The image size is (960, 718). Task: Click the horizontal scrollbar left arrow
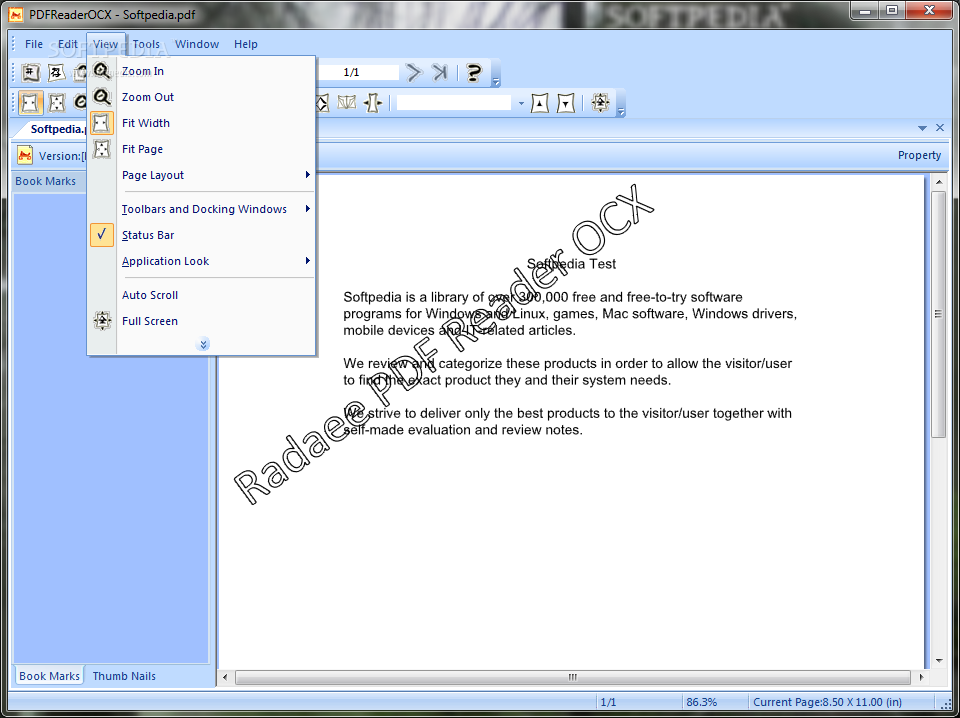coord(225,677)
